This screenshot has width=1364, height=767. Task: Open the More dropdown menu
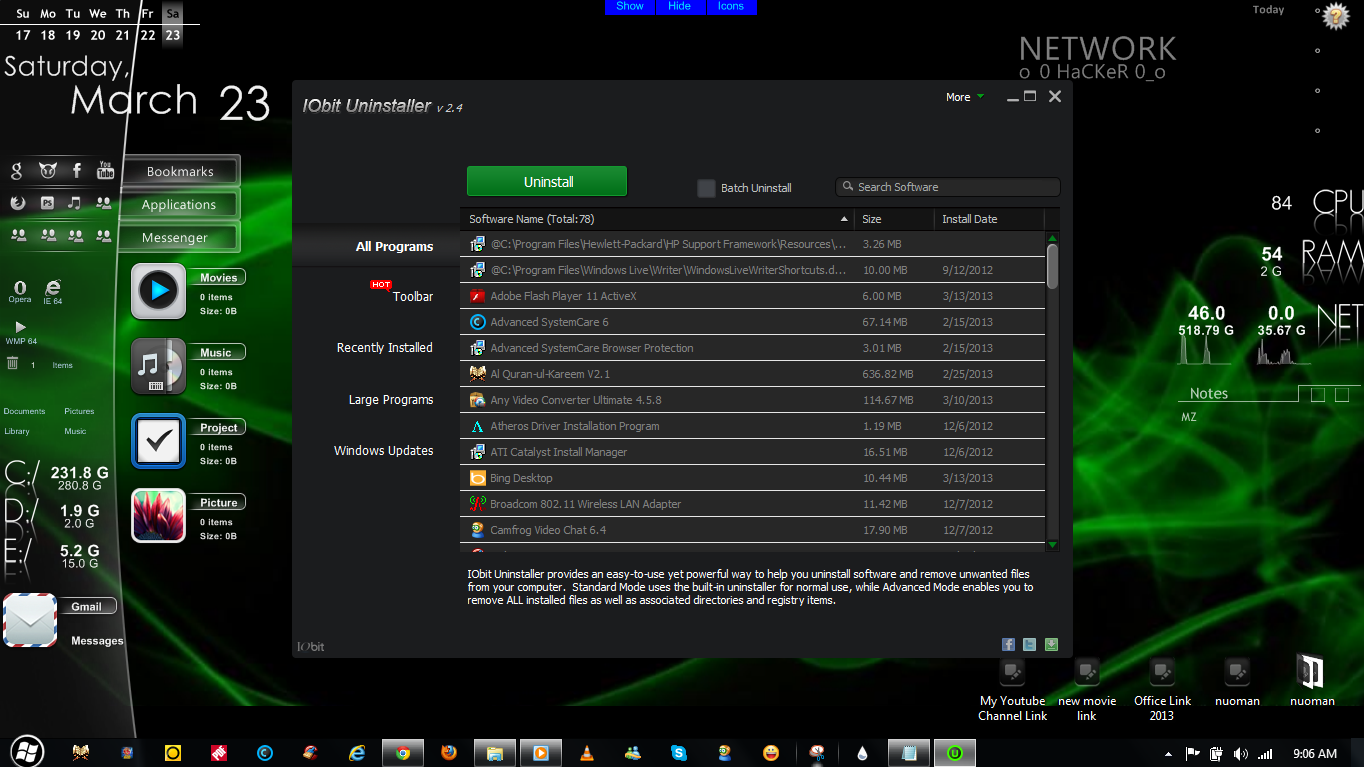click(x=965, y=97)
